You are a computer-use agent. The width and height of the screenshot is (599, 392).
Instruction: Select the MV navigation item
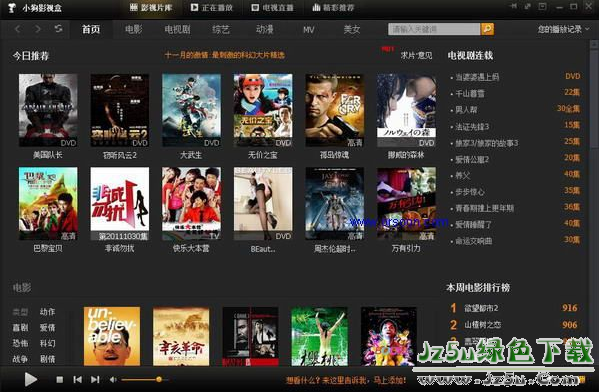click(308, 29)
